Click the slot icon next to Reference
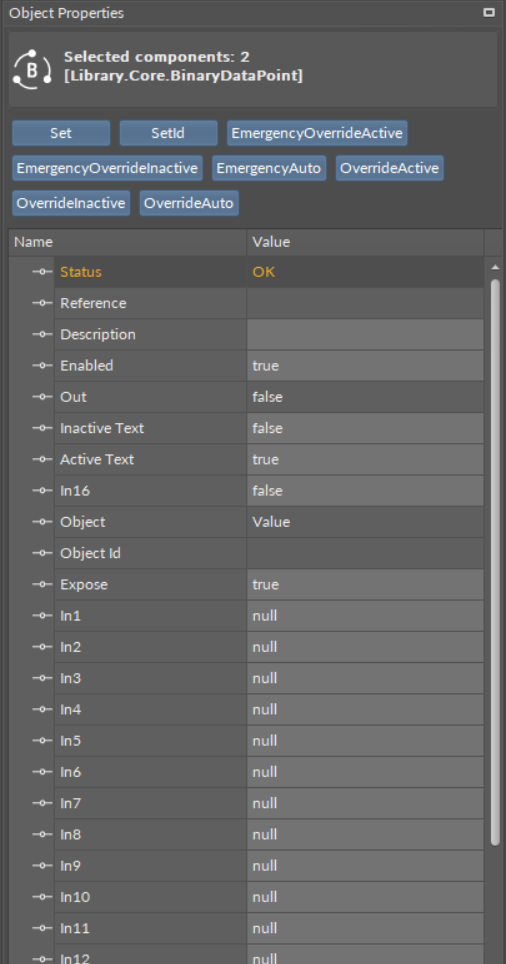506x964 pixels. click(x=42, y=303)
